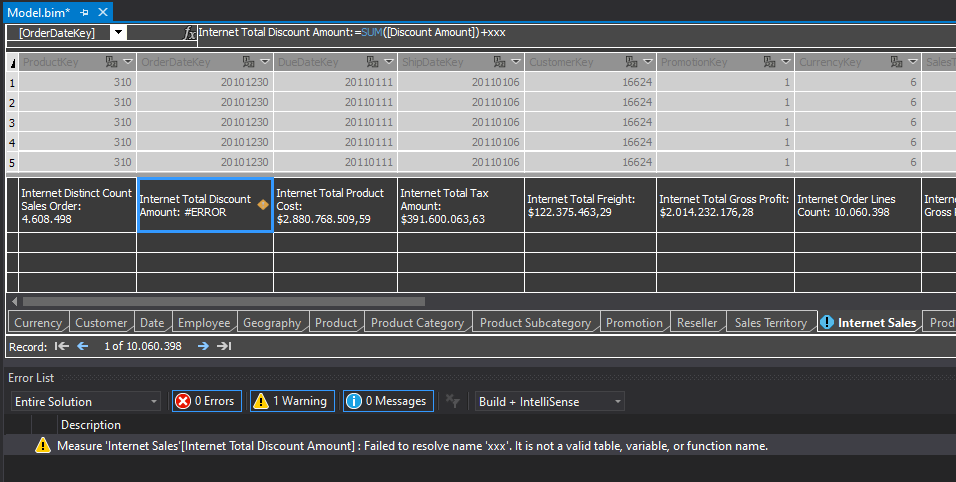The image size is (956, 482).
Task: Switch to the Currency table tab
Action: tap(38, 323)
